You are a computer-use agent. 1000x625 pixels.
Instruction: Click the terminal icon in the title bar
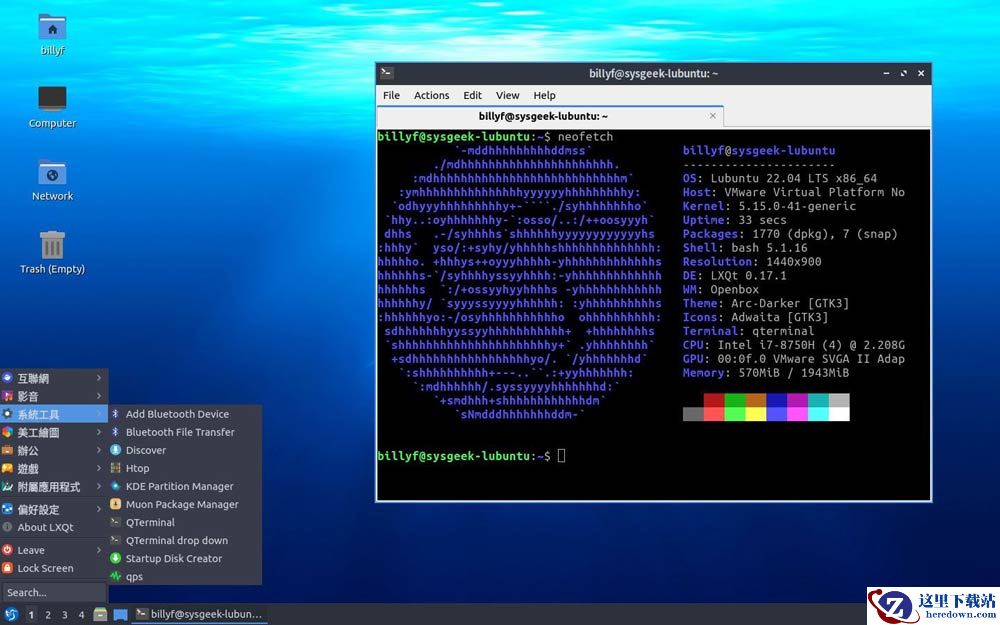387,73
